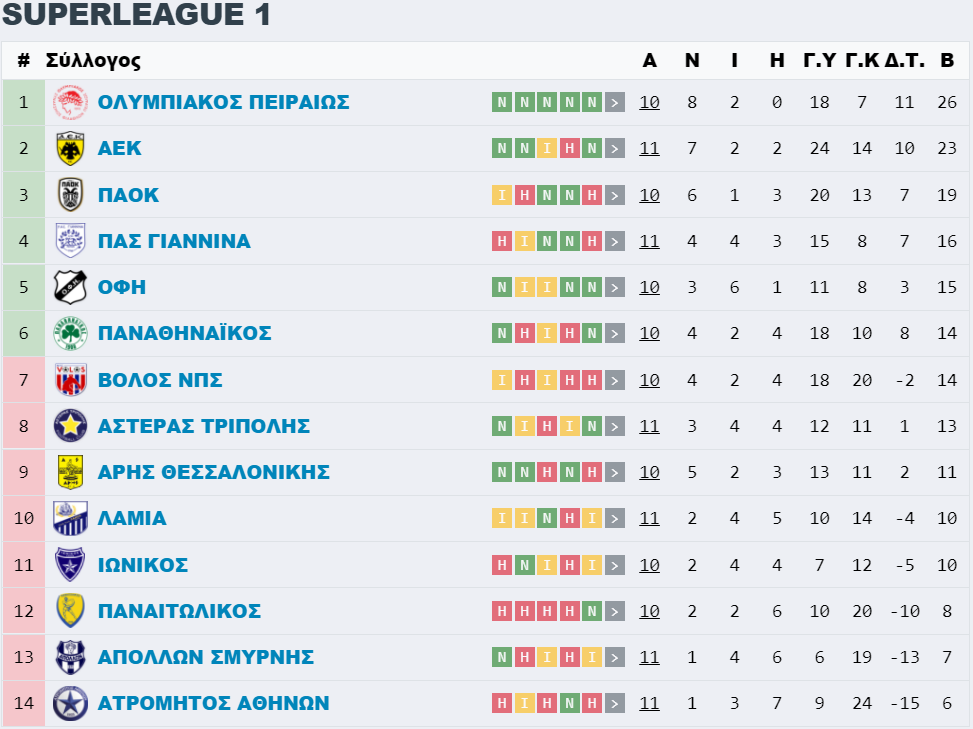Expand form arrow in Λαμία row
The image size is (973, 729).
click(615, 518)
